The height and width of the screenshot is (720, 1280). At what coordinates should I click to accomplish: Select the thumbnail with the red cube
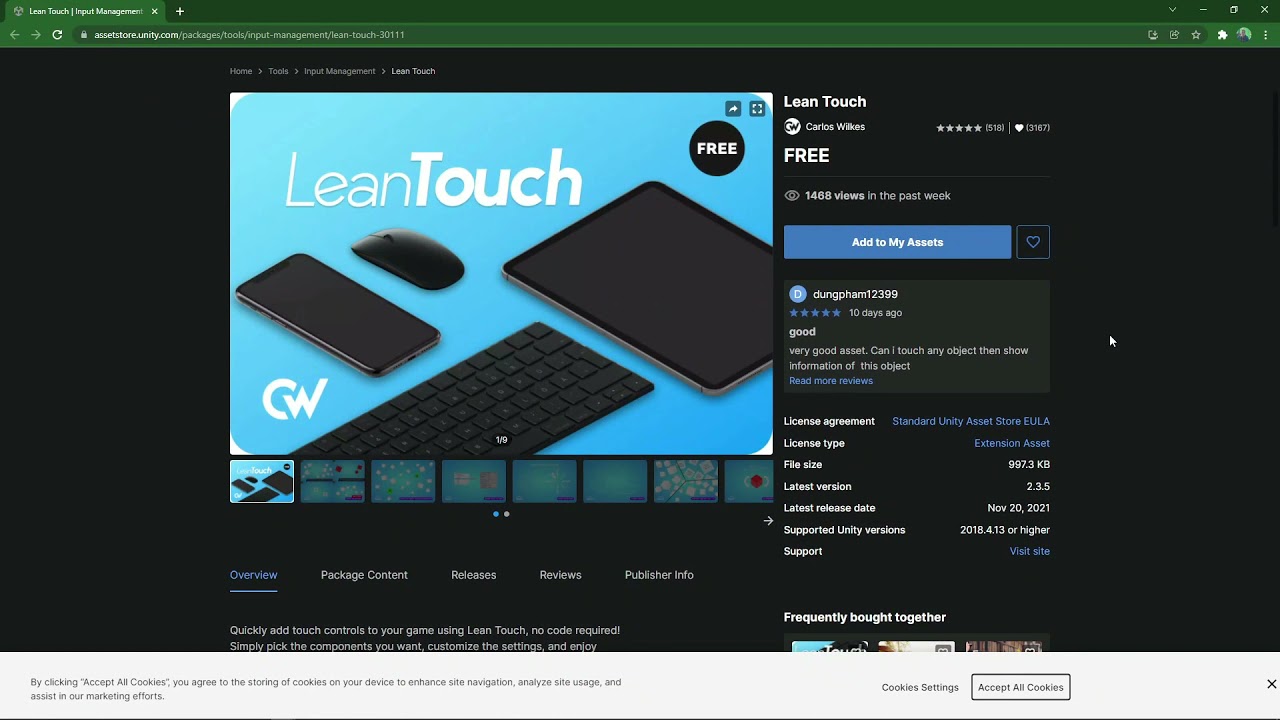748,481
